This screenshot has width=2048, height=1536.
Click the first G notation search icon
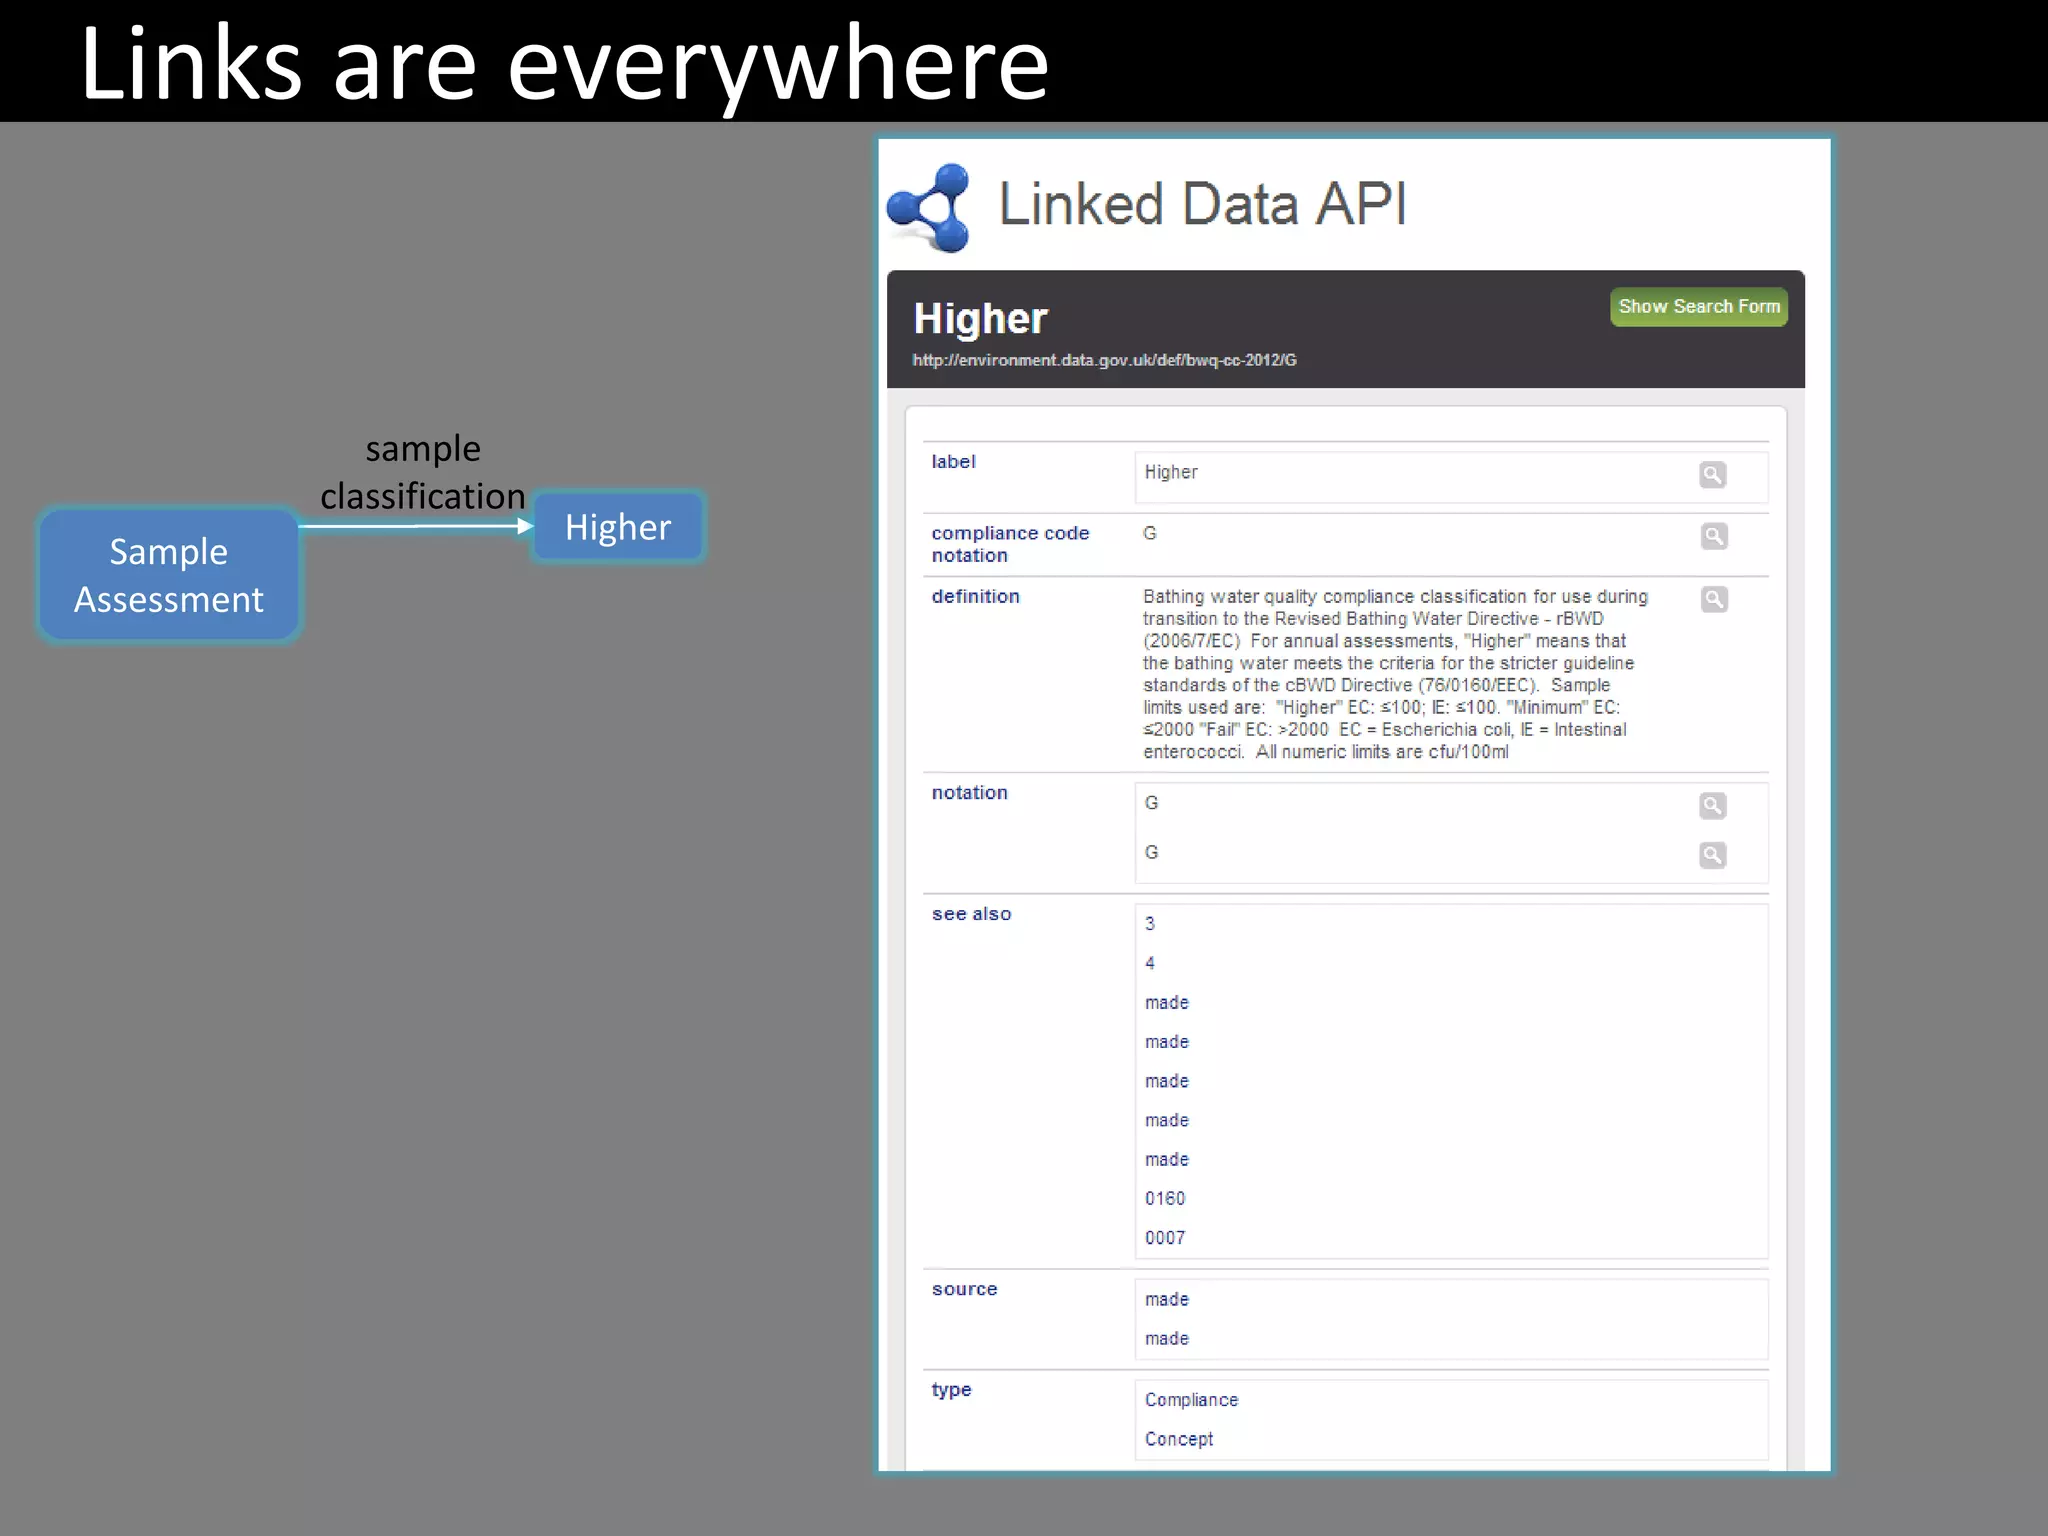point(1712,806)
